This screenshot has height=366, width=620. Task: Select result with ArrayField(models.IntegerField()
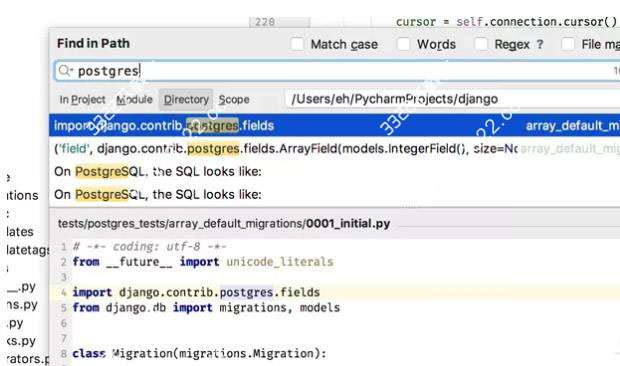[x=335, y=149]
